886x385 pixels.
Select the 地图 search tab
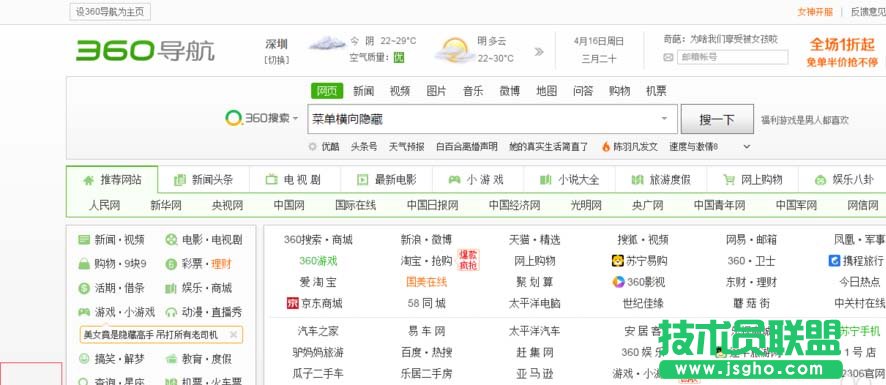point(546,90)
